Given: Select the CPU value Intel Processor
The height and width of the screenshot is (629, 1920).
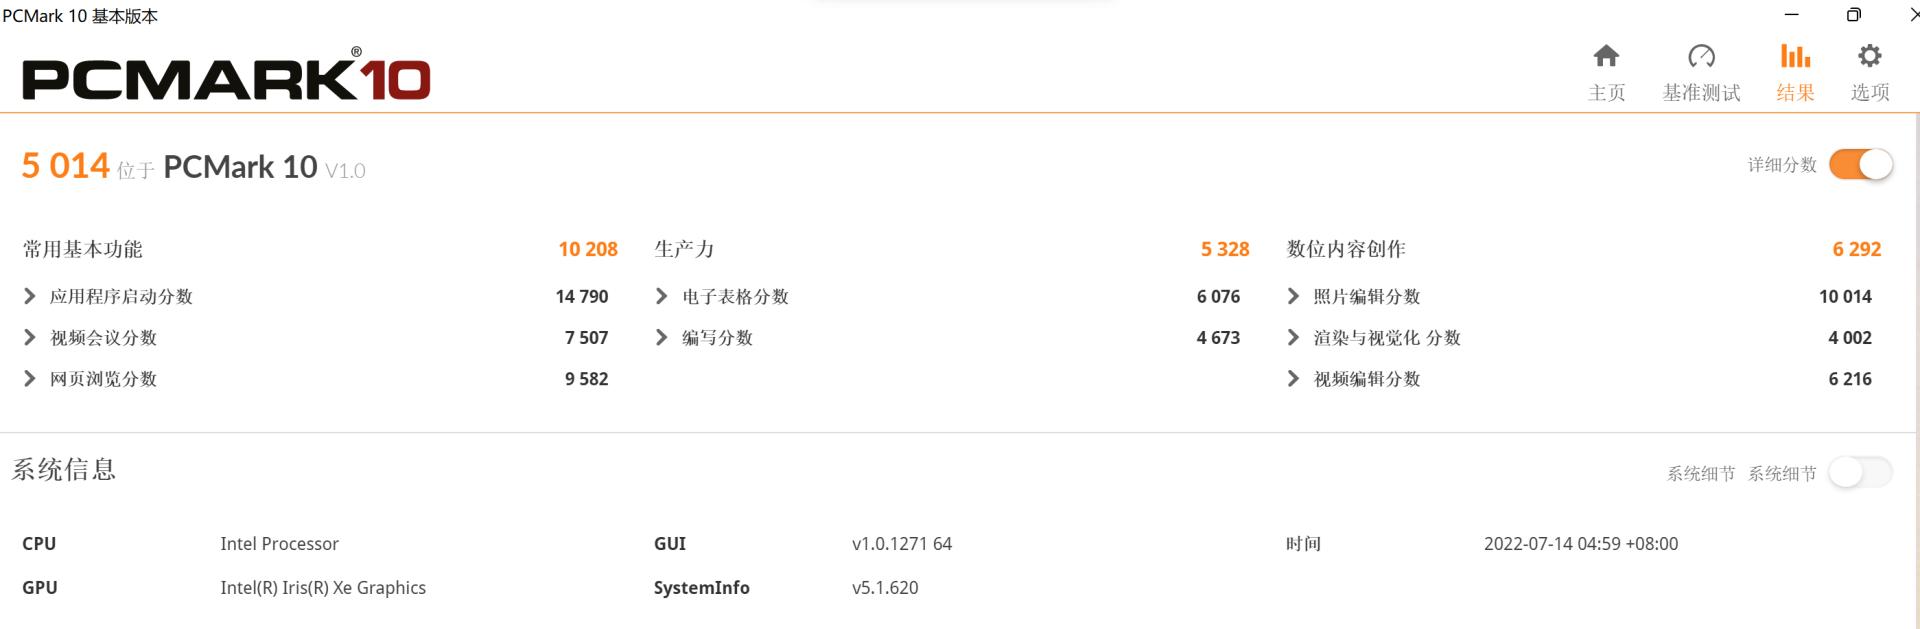Looking at the screenshot, I should (x=280, y=543).
